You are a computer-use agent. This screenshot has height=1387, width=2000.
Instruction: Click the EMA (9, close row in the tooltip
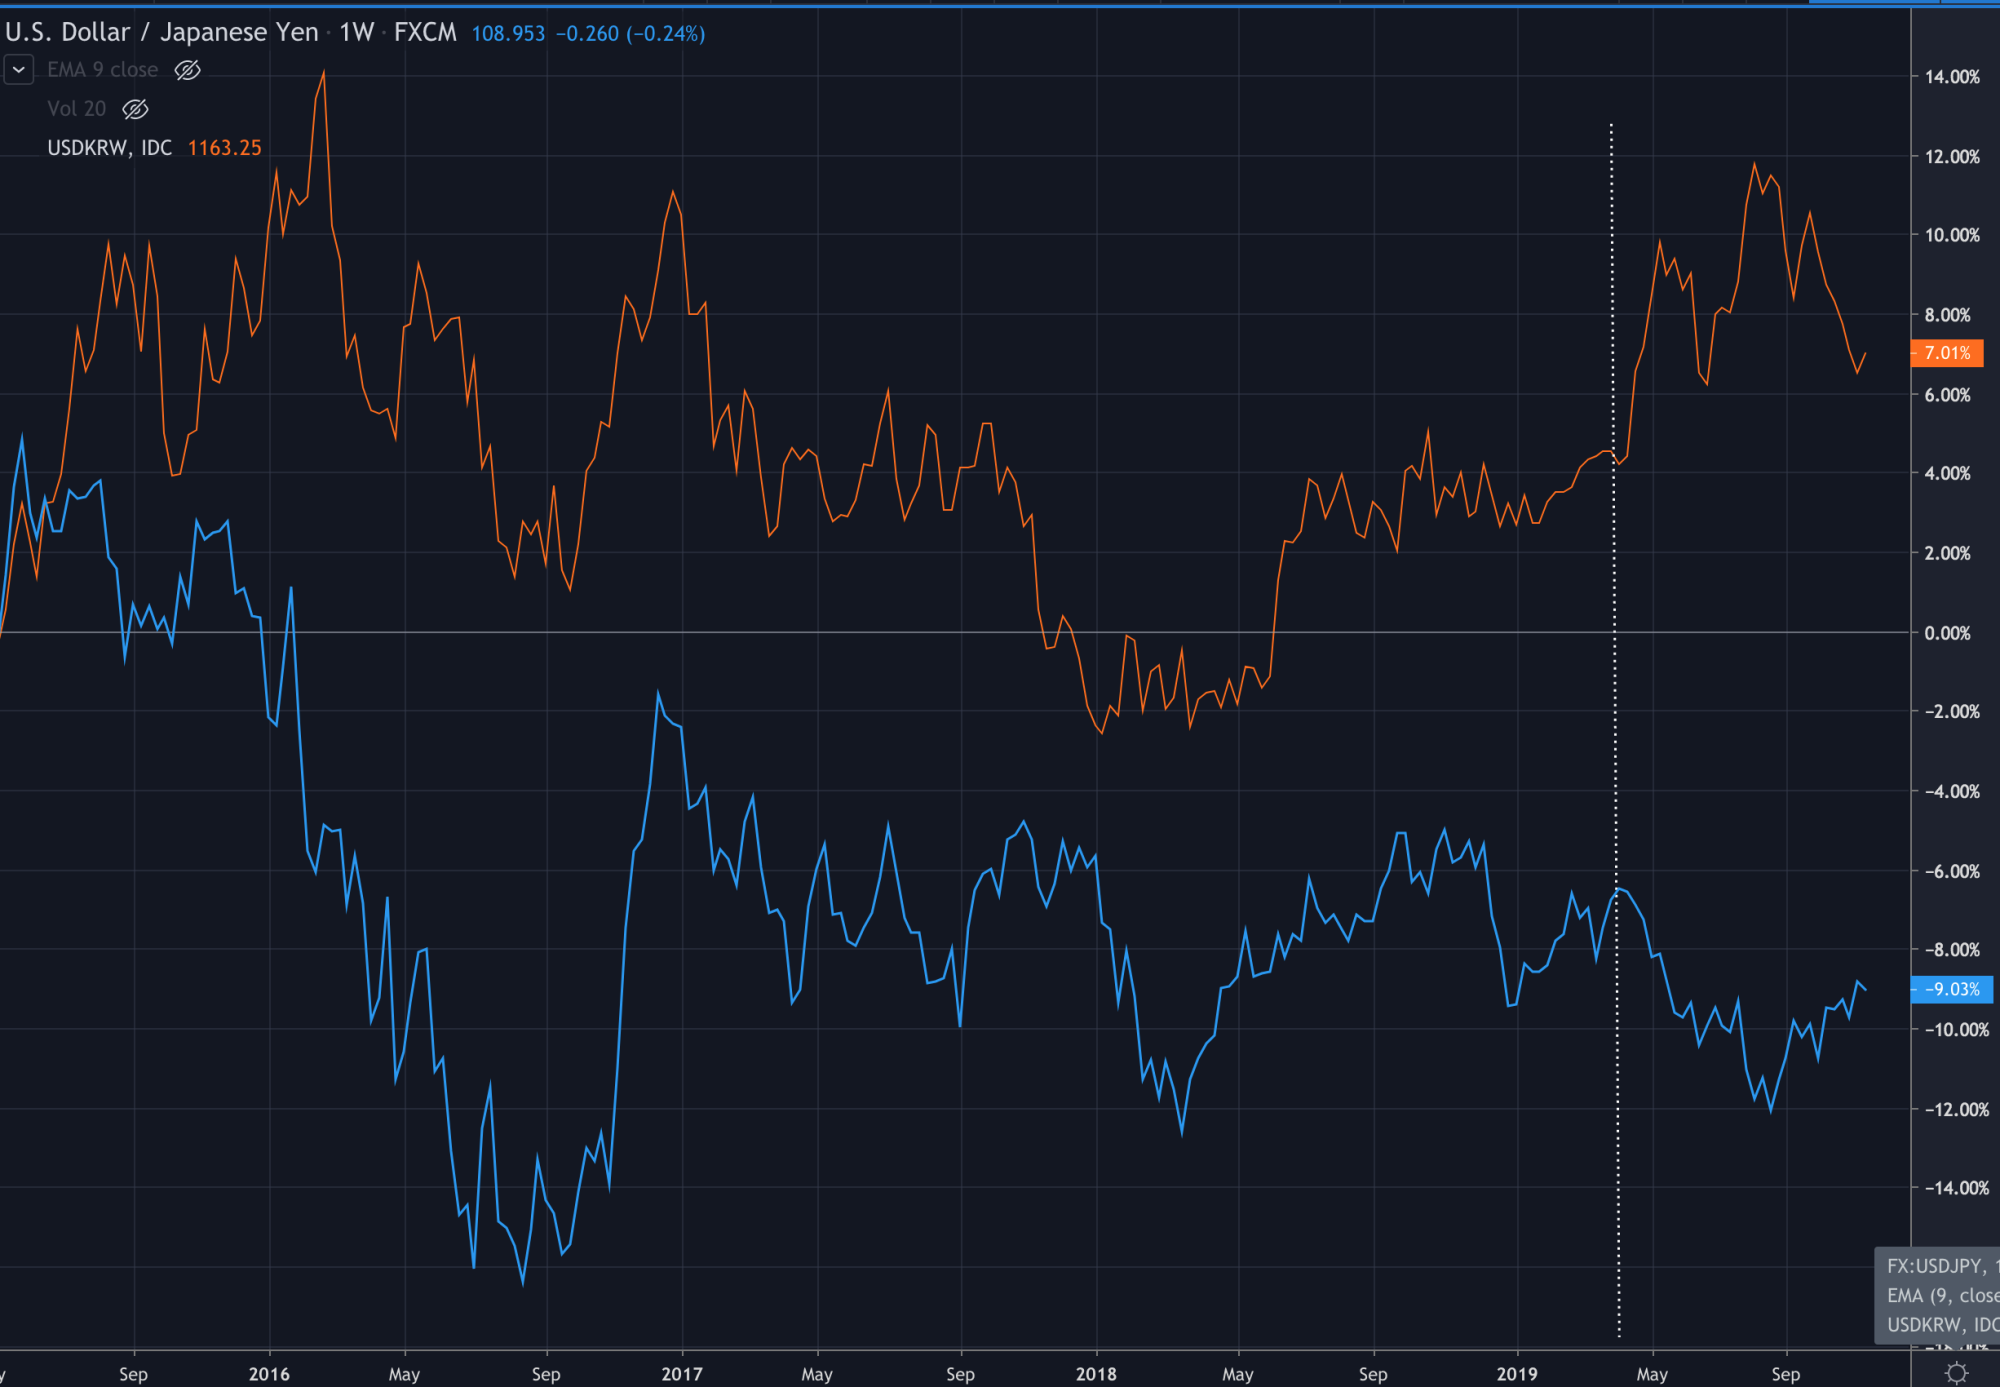pyautogui.click(x=1942, y=1296)
